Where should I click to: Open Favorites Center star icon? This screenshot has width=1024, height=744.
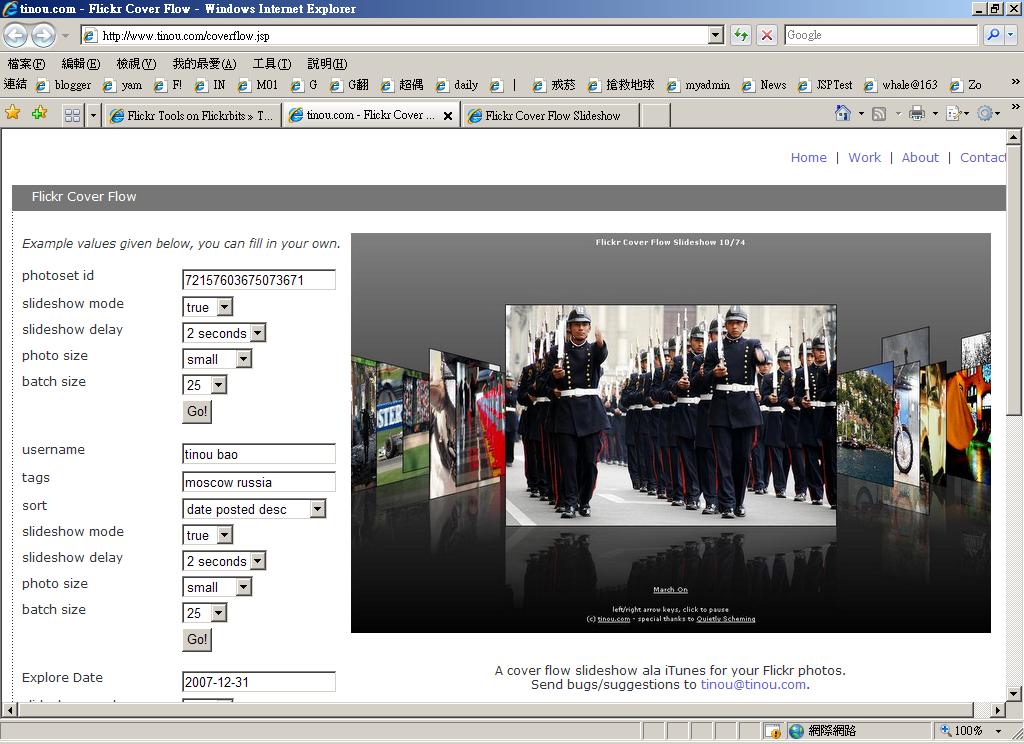[12, 113]
